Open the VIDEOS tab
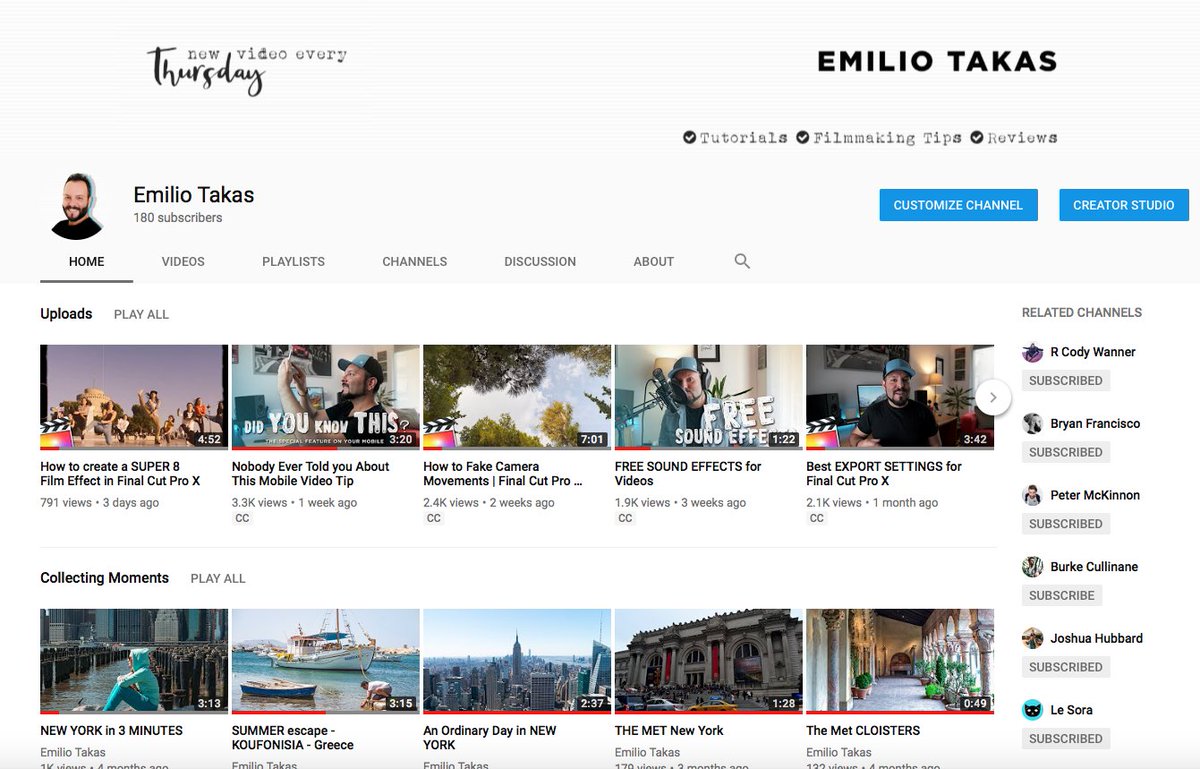This screenshot has height=769, width=1200. pos(183,262)
